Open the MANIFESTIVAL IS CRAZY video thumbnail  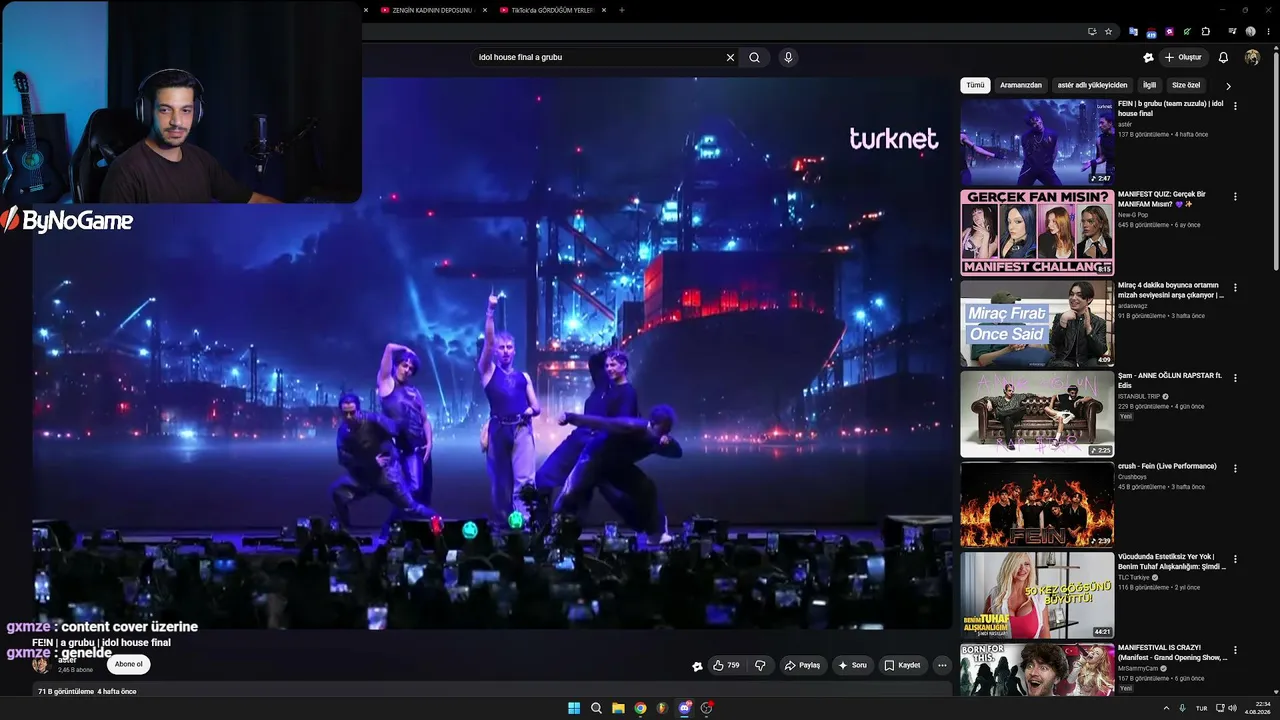(x=1037, y=669)
